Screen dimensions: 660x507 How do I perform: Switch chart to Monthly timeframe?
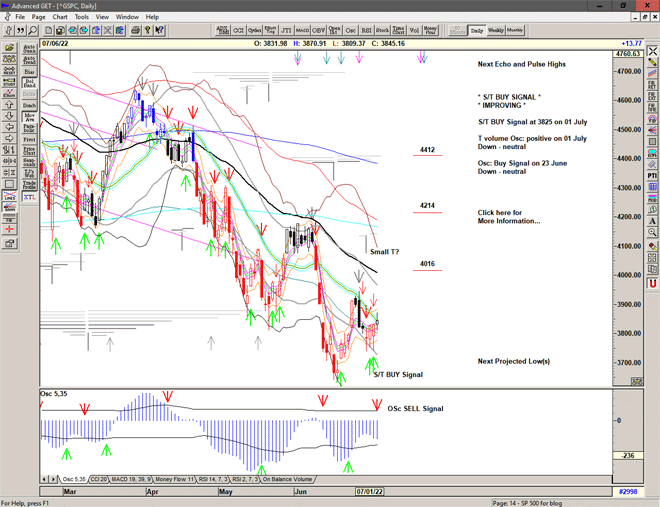pos(515,31)
